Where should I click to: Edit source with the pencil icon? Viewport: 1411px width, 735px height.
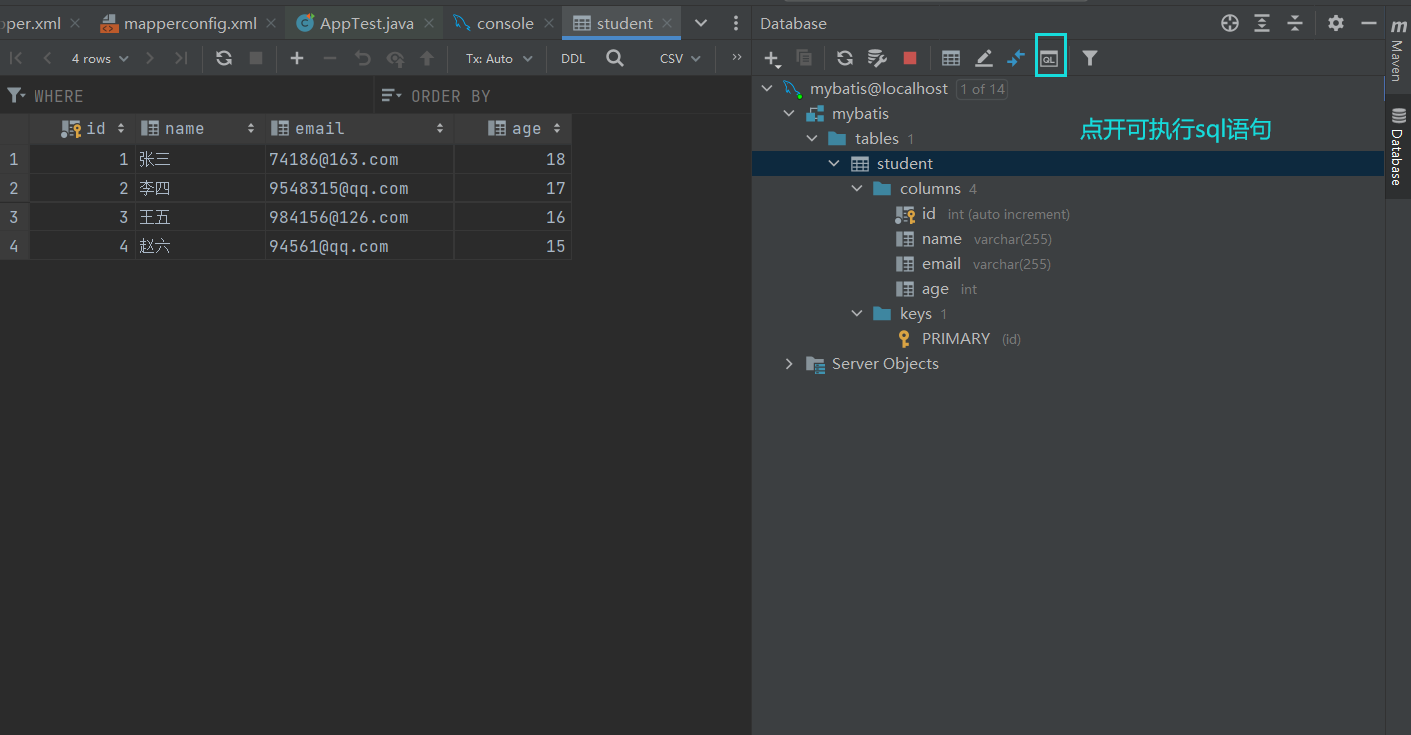pos(984,59)
